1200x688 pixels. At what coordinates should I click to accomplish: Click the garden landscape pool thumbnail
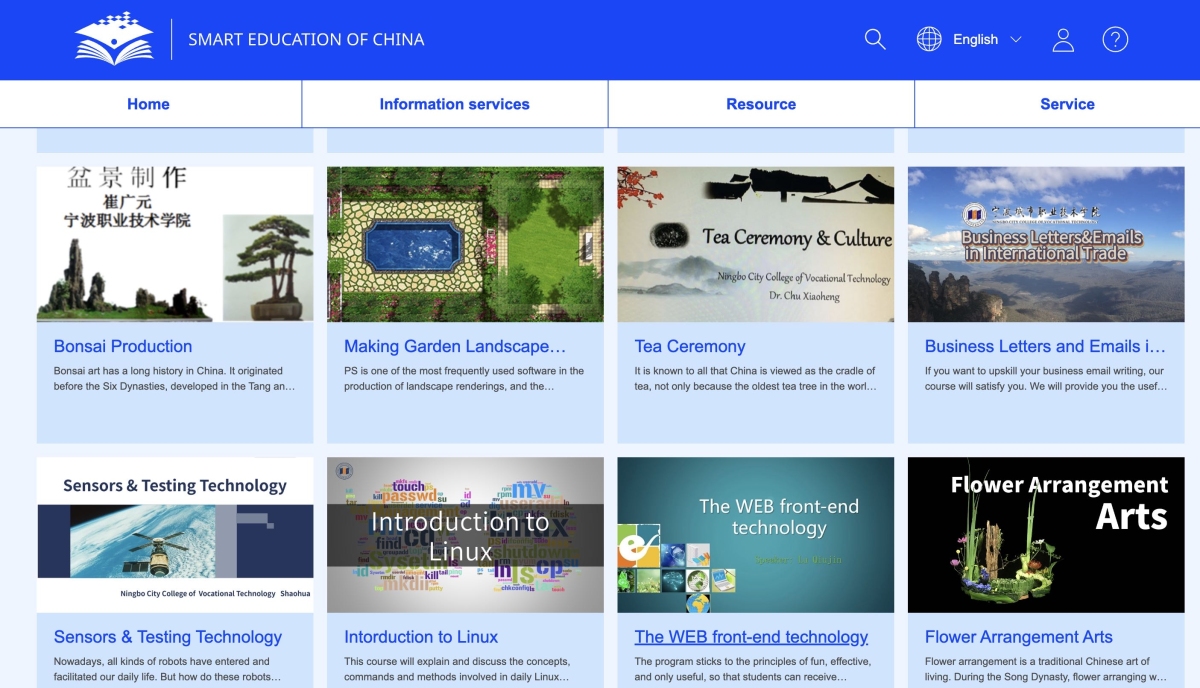click(x=465, y=244)
